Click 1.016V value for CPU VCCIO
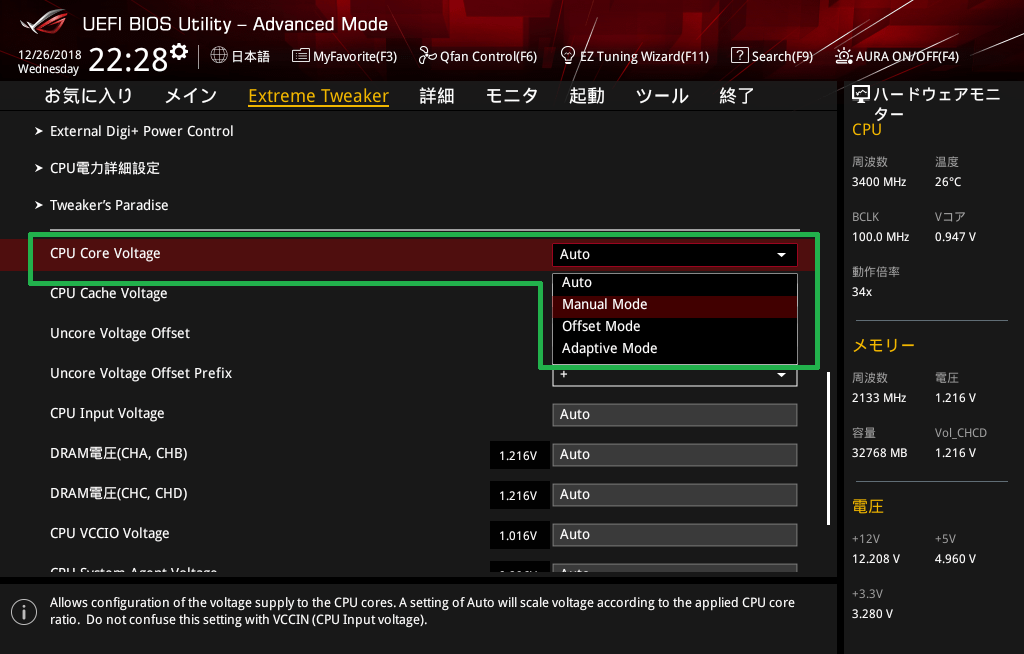The width and height of the screenshot is (1024, 654). [518, 536]
